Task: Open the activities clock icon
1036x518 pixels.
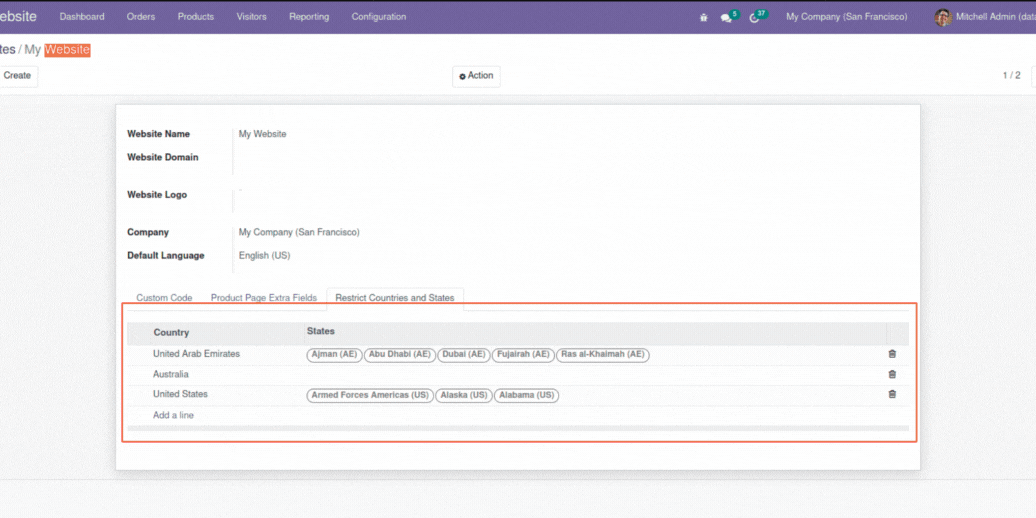Action: click(x=755, y=18)
